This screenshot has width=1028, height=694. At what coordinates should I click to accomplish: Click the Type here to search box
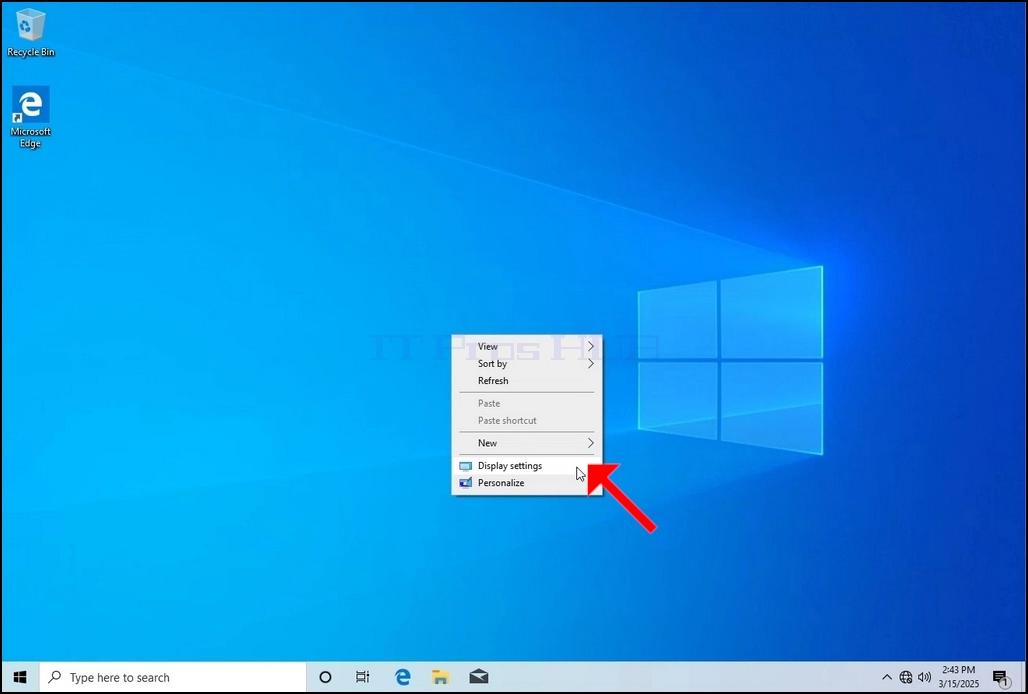(173, 677)
